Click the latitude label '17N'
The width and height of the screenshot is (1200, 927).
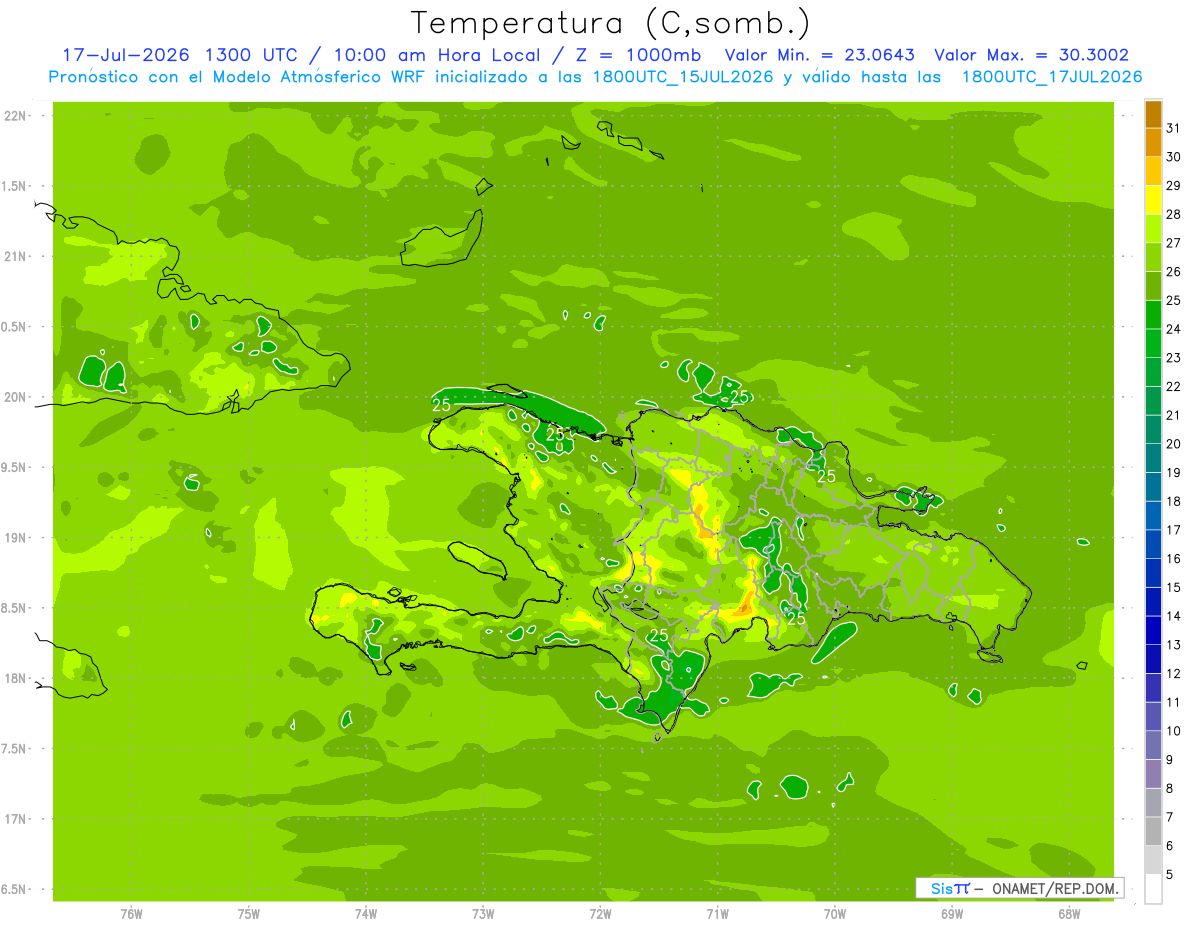(x=15, y=819)
